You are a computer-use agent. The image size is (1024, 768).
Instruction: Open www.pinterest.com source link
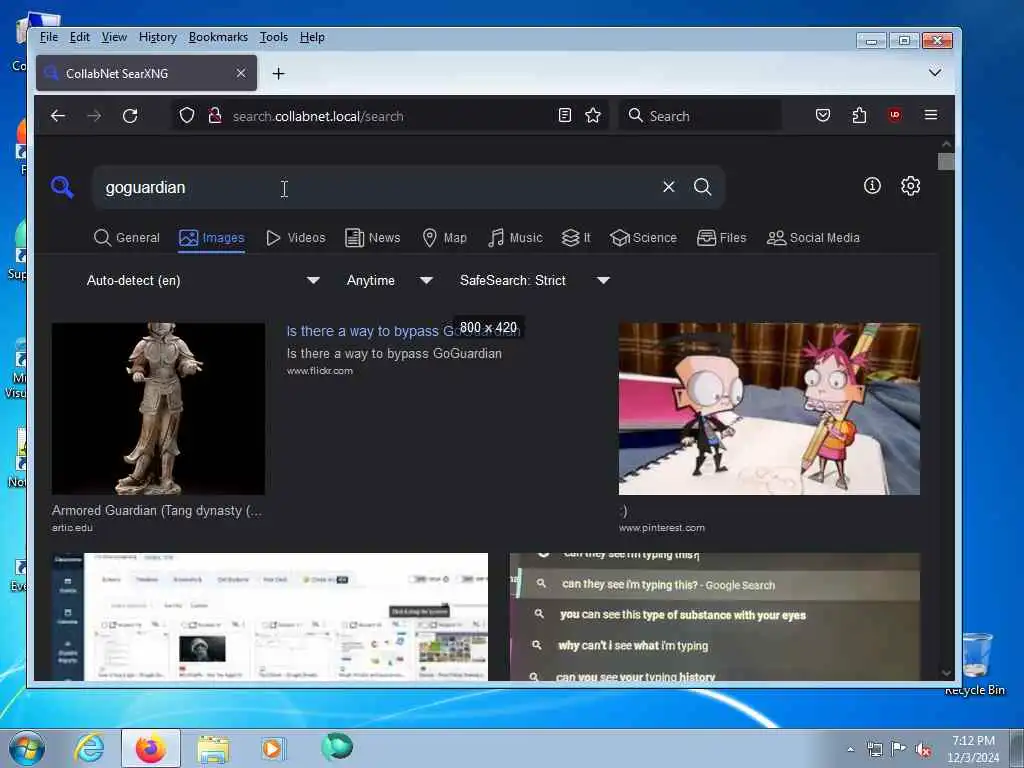pyautogui.click(x=662, y=528)
